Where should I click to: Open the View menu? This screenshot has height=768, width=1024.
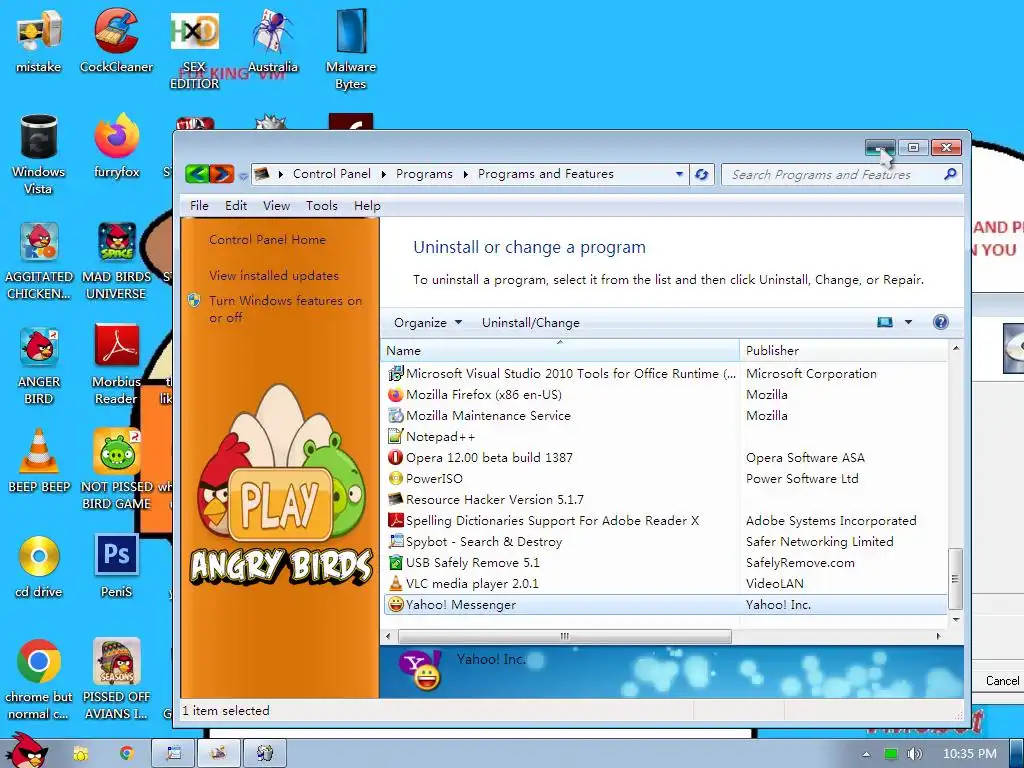point(276,206)
